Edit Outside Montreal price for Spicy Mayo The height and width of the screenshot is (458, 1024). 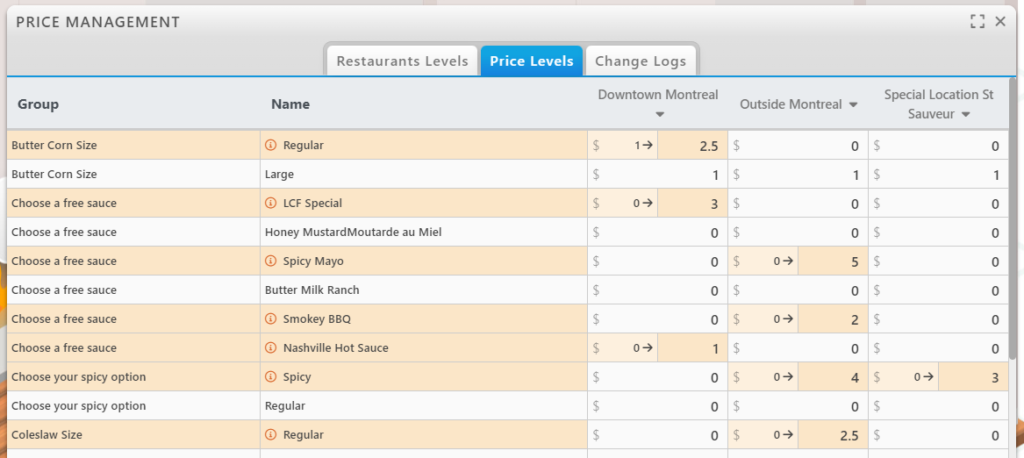point(830,262)
